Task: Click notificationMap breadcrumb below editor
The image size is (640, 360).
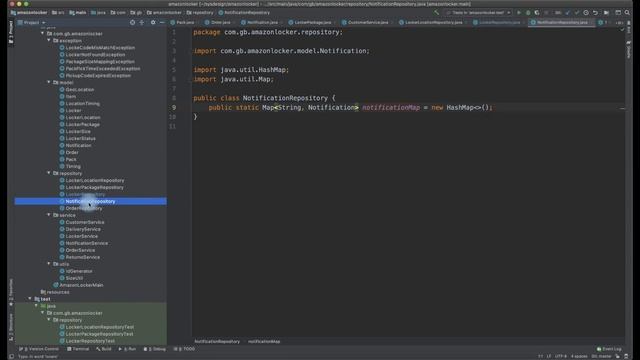Action: 264,341
